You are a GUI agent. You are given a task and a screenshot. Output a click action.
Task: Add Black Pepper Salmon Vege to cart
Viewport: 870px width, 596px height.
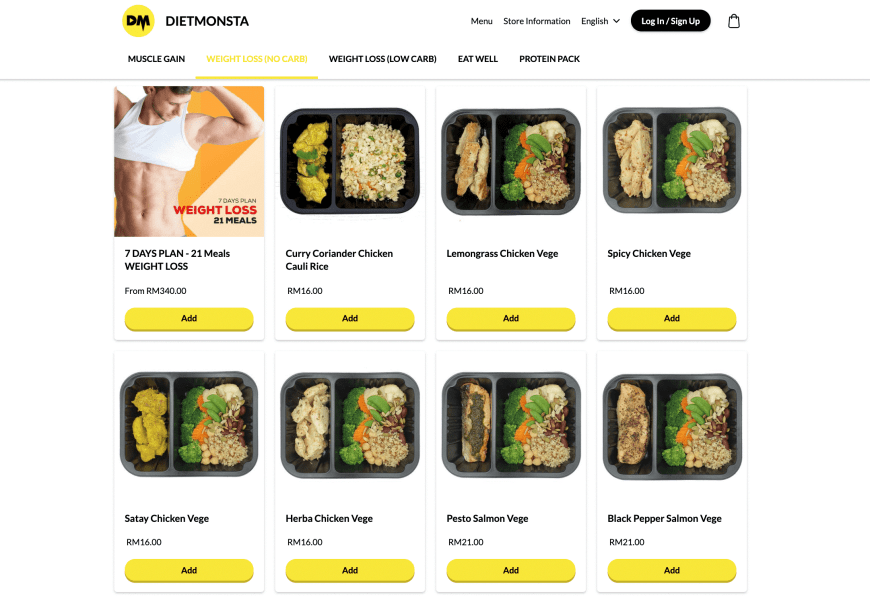click(672, 570)
